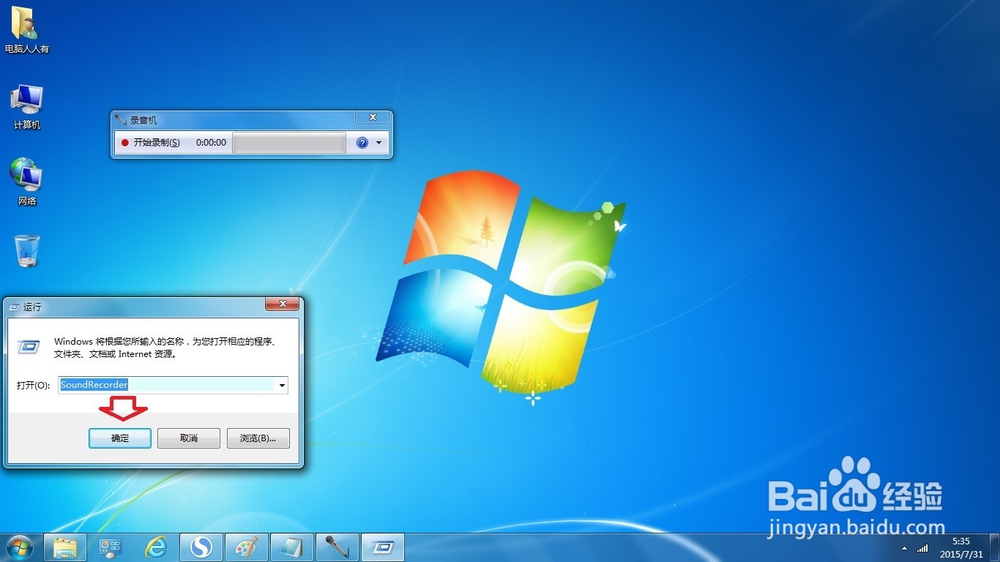Expand the arrow next to Sound Recorder help
1000x562 pixels.
click(379, 143)
